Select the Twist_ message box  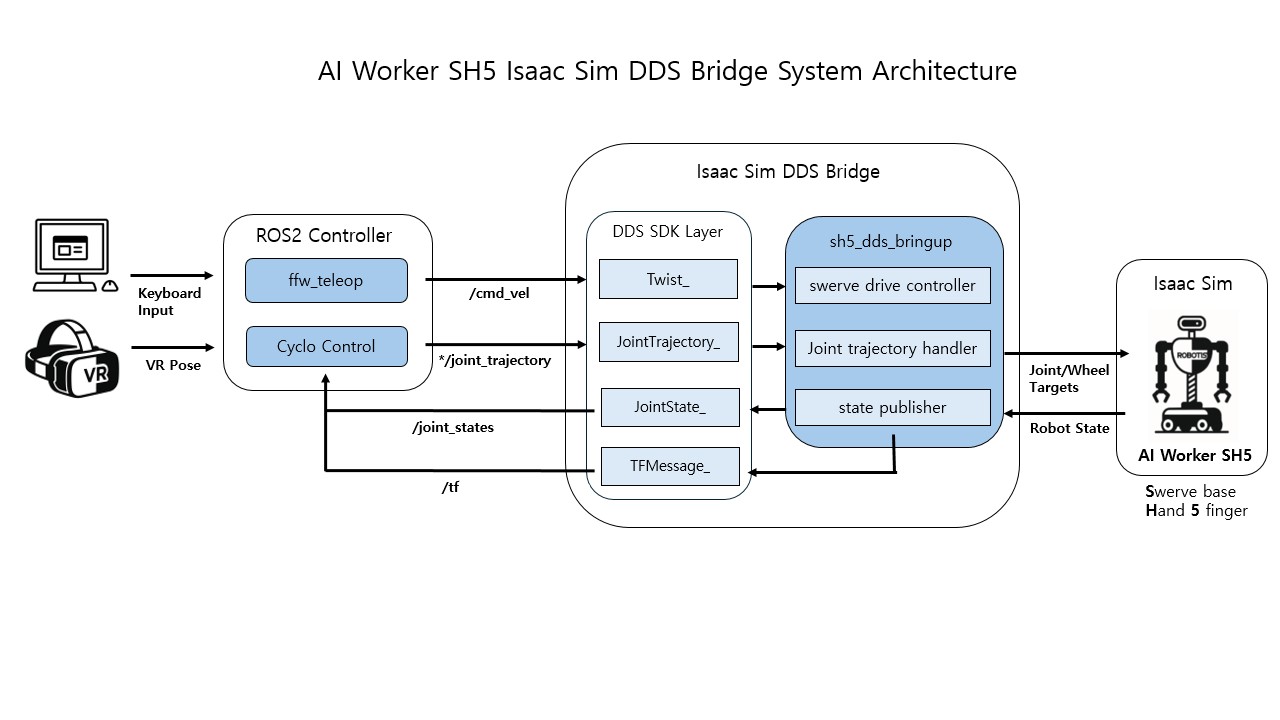coord(668,279)
